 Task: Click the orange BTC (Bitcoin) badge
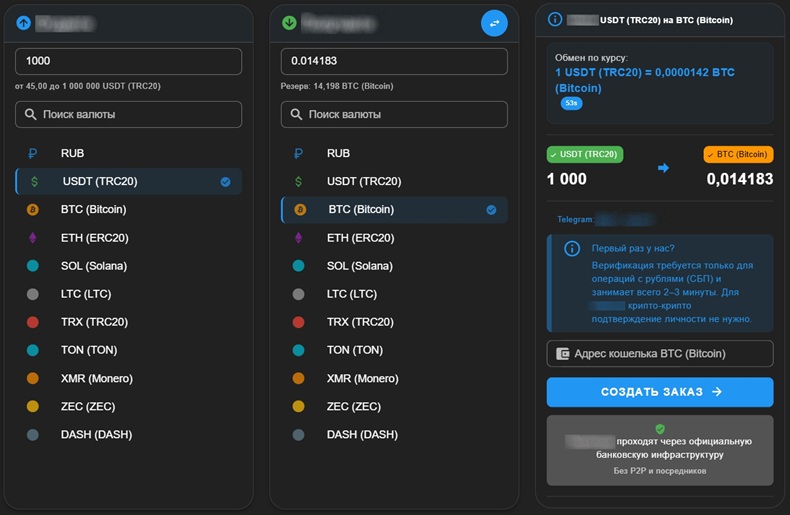pyautogui.click(x=737, y=155)
